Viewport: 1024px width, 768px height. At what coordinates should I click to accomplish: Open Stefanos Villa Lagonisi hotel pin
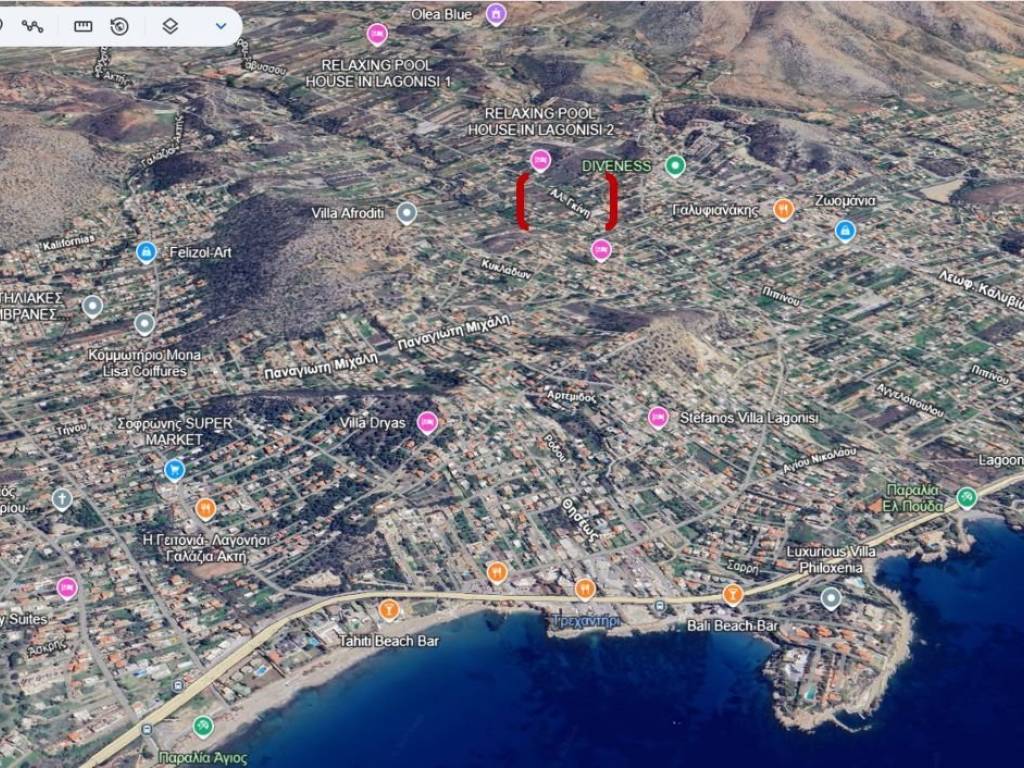pyautogui.click(x=658, y=418)
